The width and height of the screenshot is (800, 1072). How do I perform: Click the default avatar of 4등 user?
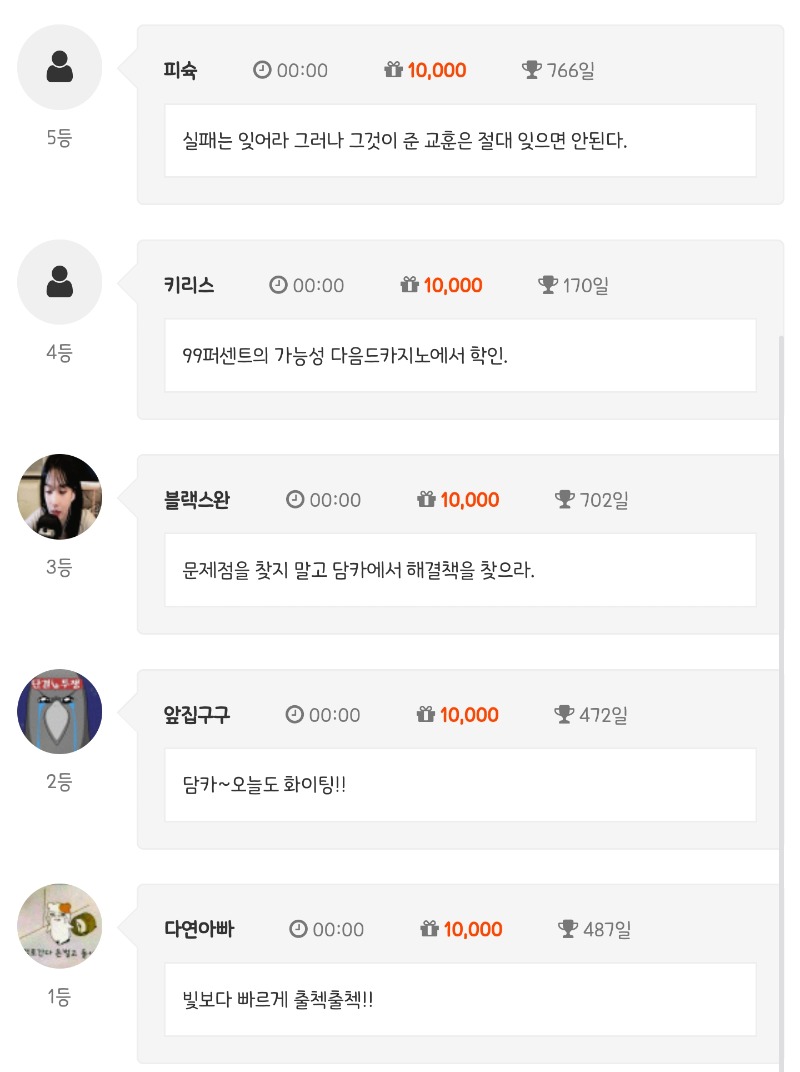click(x=60, y=282)
